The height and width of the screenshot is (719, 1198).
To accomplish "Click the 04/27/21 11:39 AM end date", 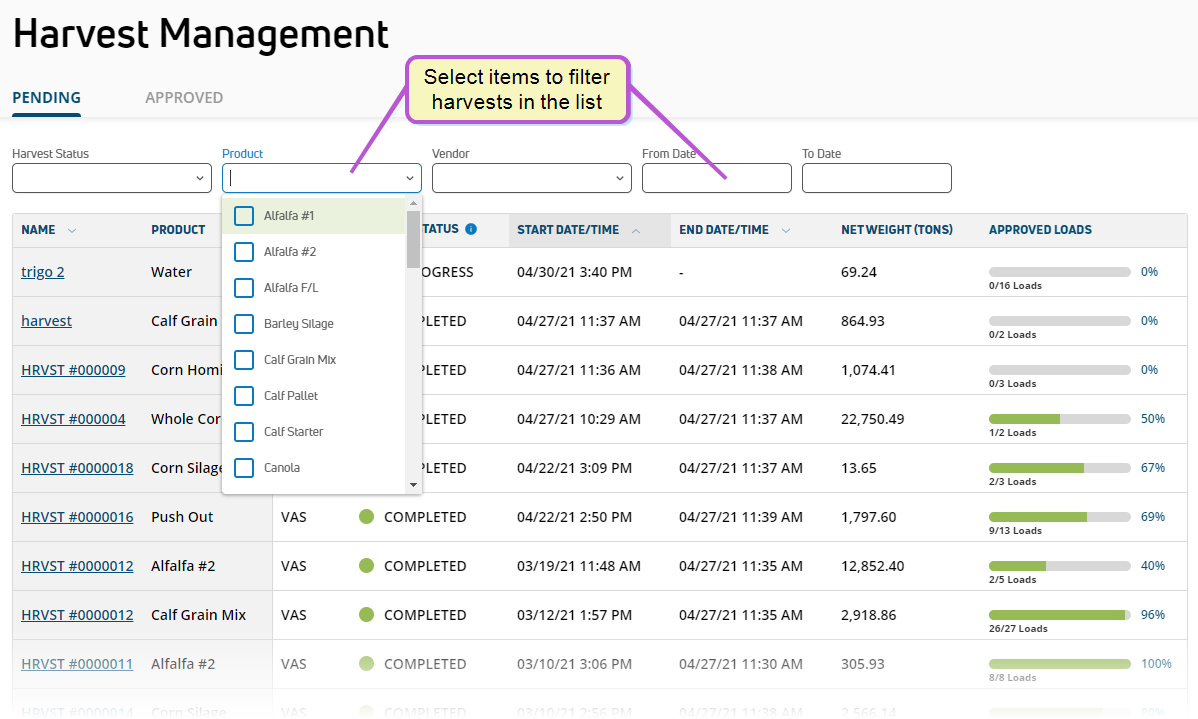I will 741,517.
